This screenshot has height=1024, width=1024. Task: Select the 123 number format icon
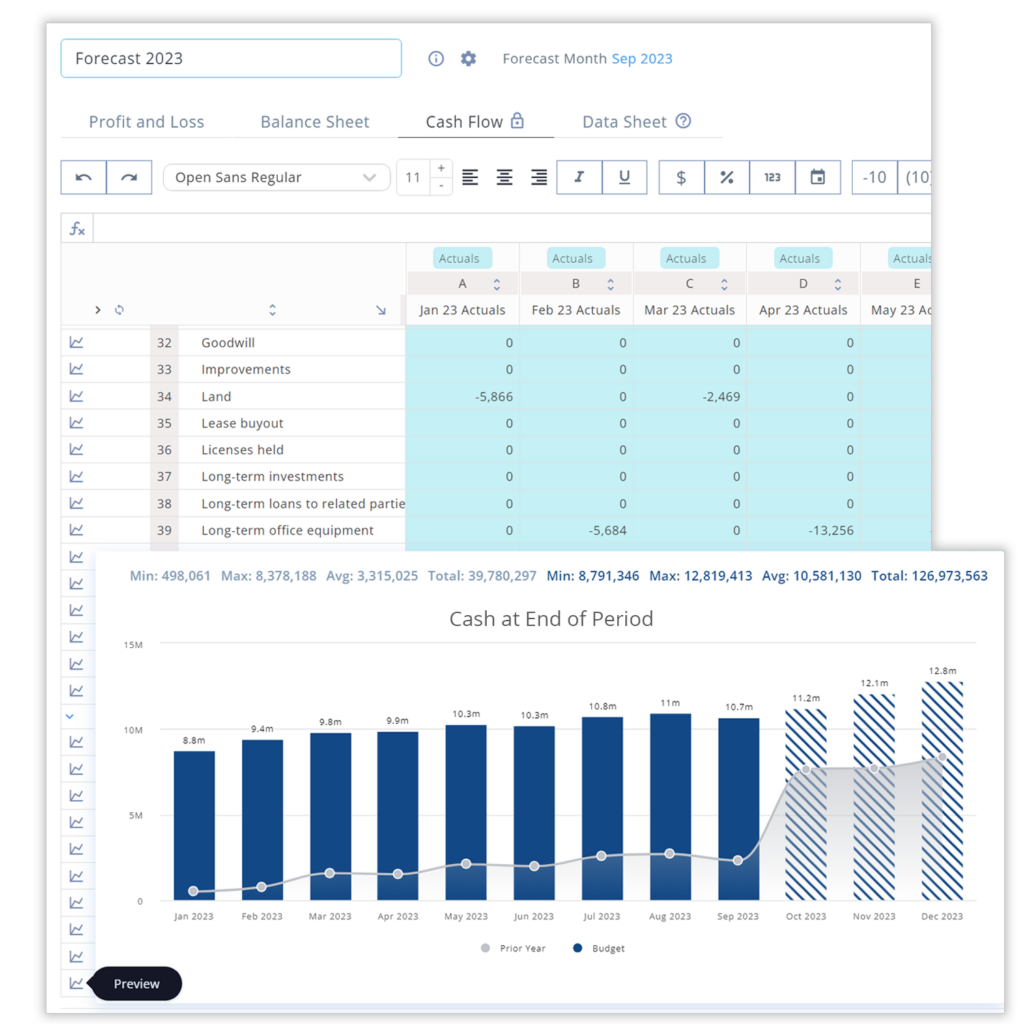click(x=772, y=177)
